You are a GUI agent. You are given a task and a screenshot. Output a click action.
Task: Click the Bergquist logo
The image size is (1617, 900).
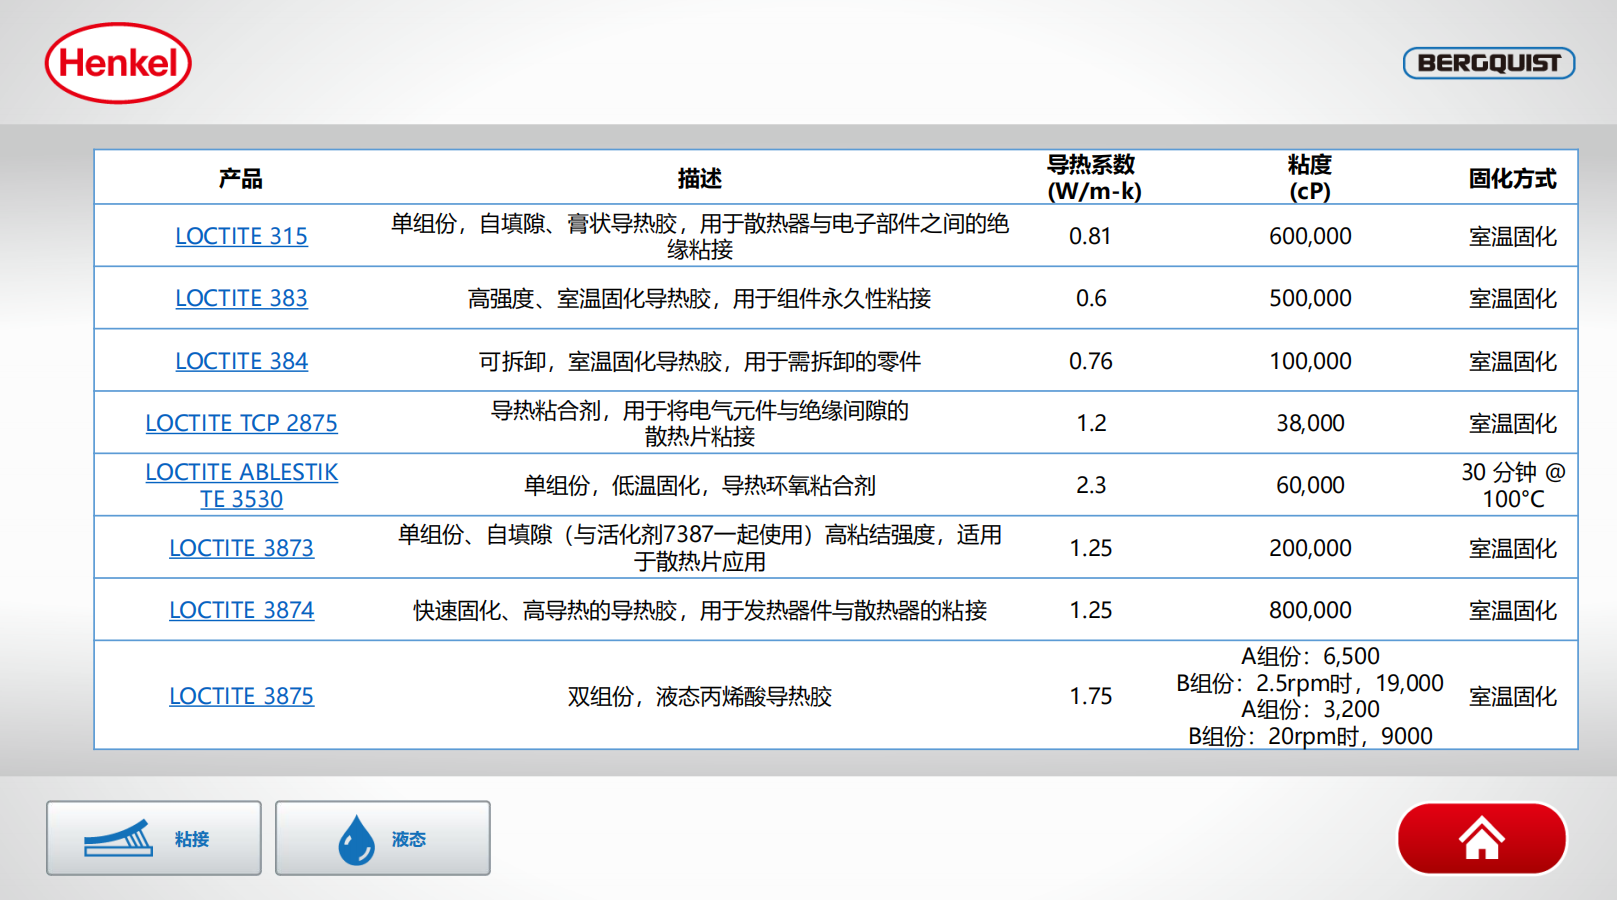click(1488, 63)
